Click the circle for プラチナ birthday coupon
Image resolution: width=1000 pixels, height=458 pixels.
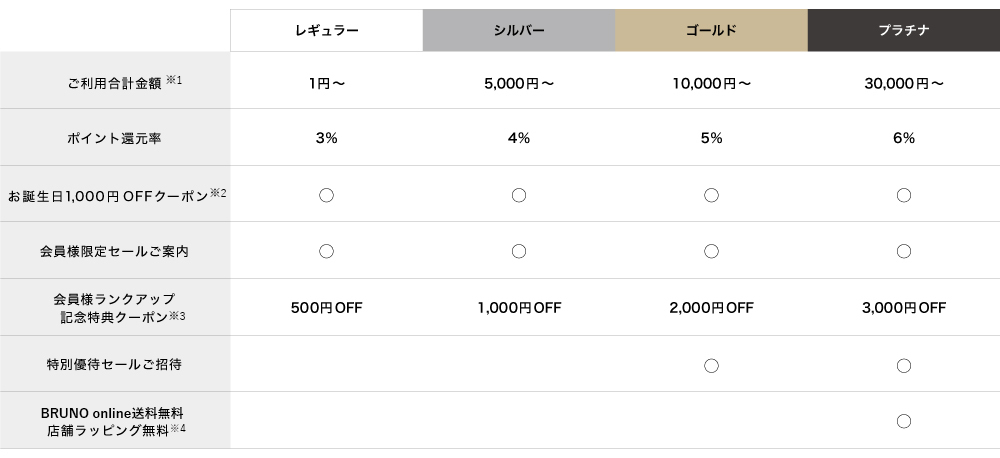coord(904,195)
